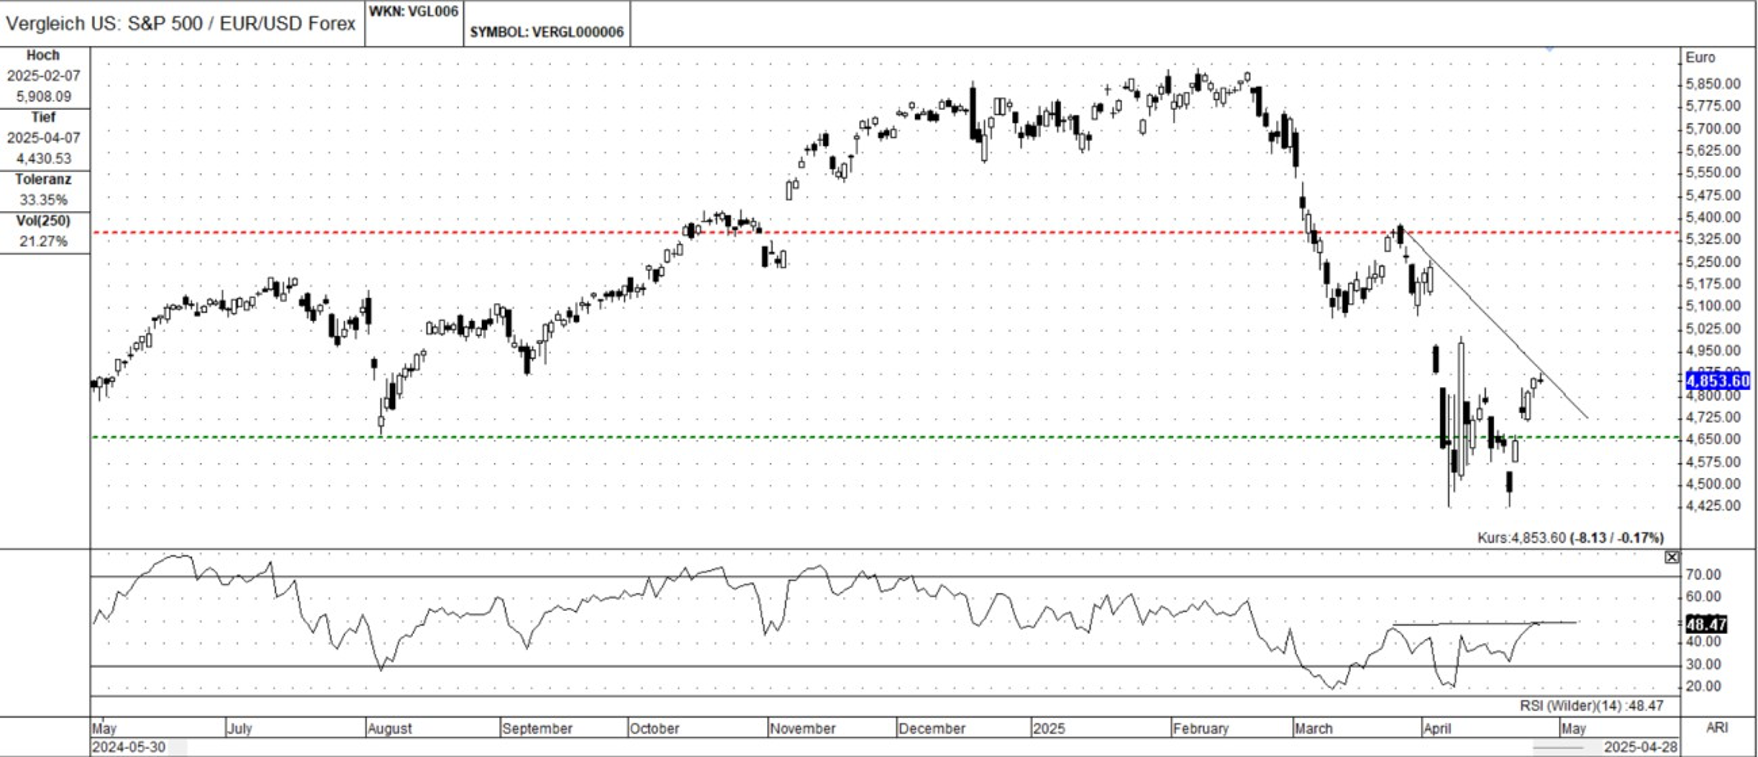The image size is (1758, 757).
Task: Click the chart title Vergleich US: S&P 500
Action: pos(181,24)
